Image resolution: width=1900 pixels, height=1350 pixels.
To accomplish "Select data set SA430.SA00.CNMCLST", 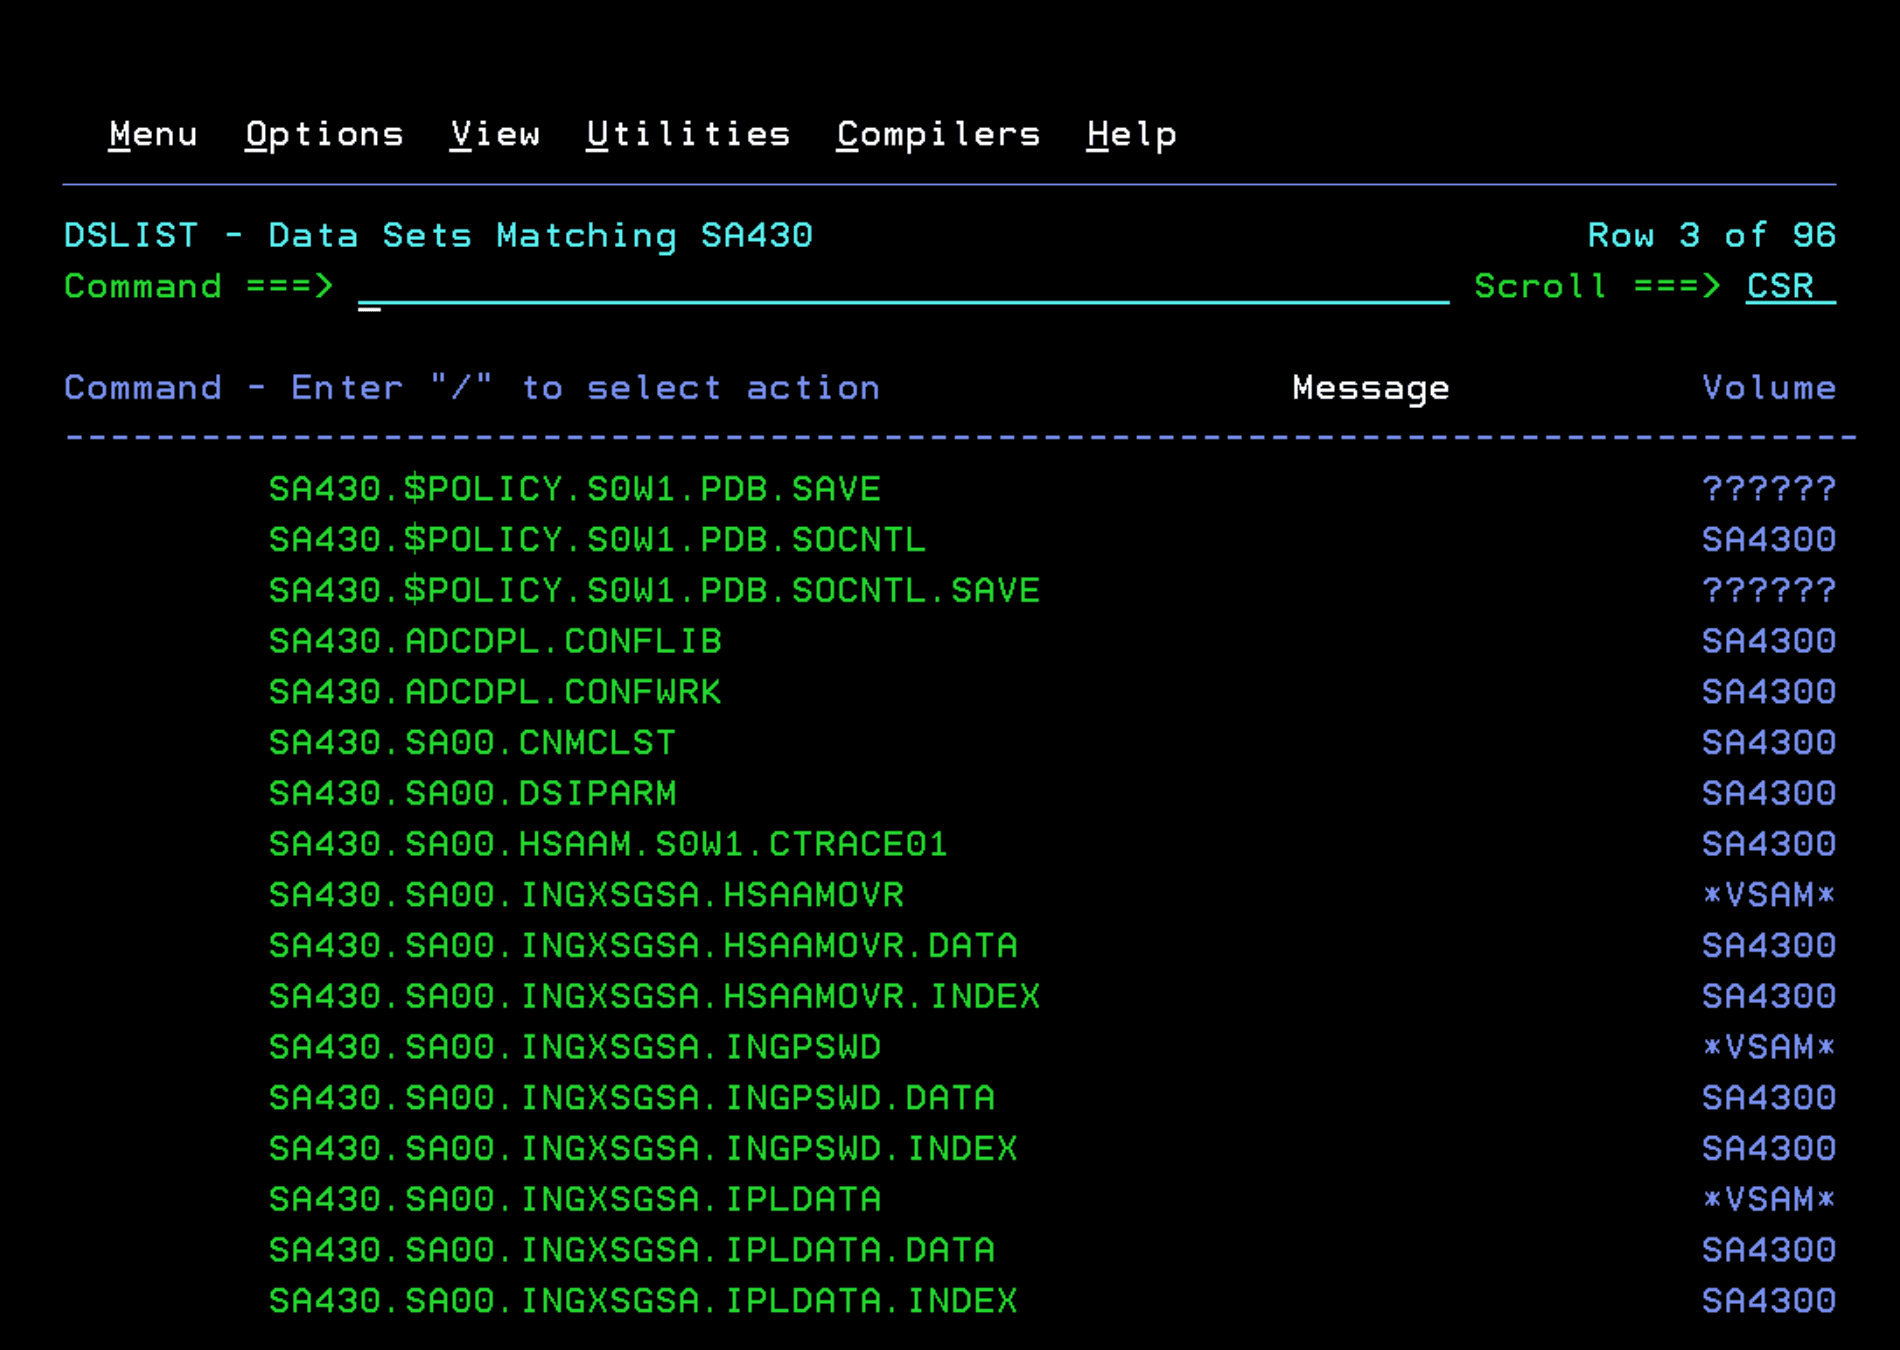I will pyautogui.click(x=472, y=743).
